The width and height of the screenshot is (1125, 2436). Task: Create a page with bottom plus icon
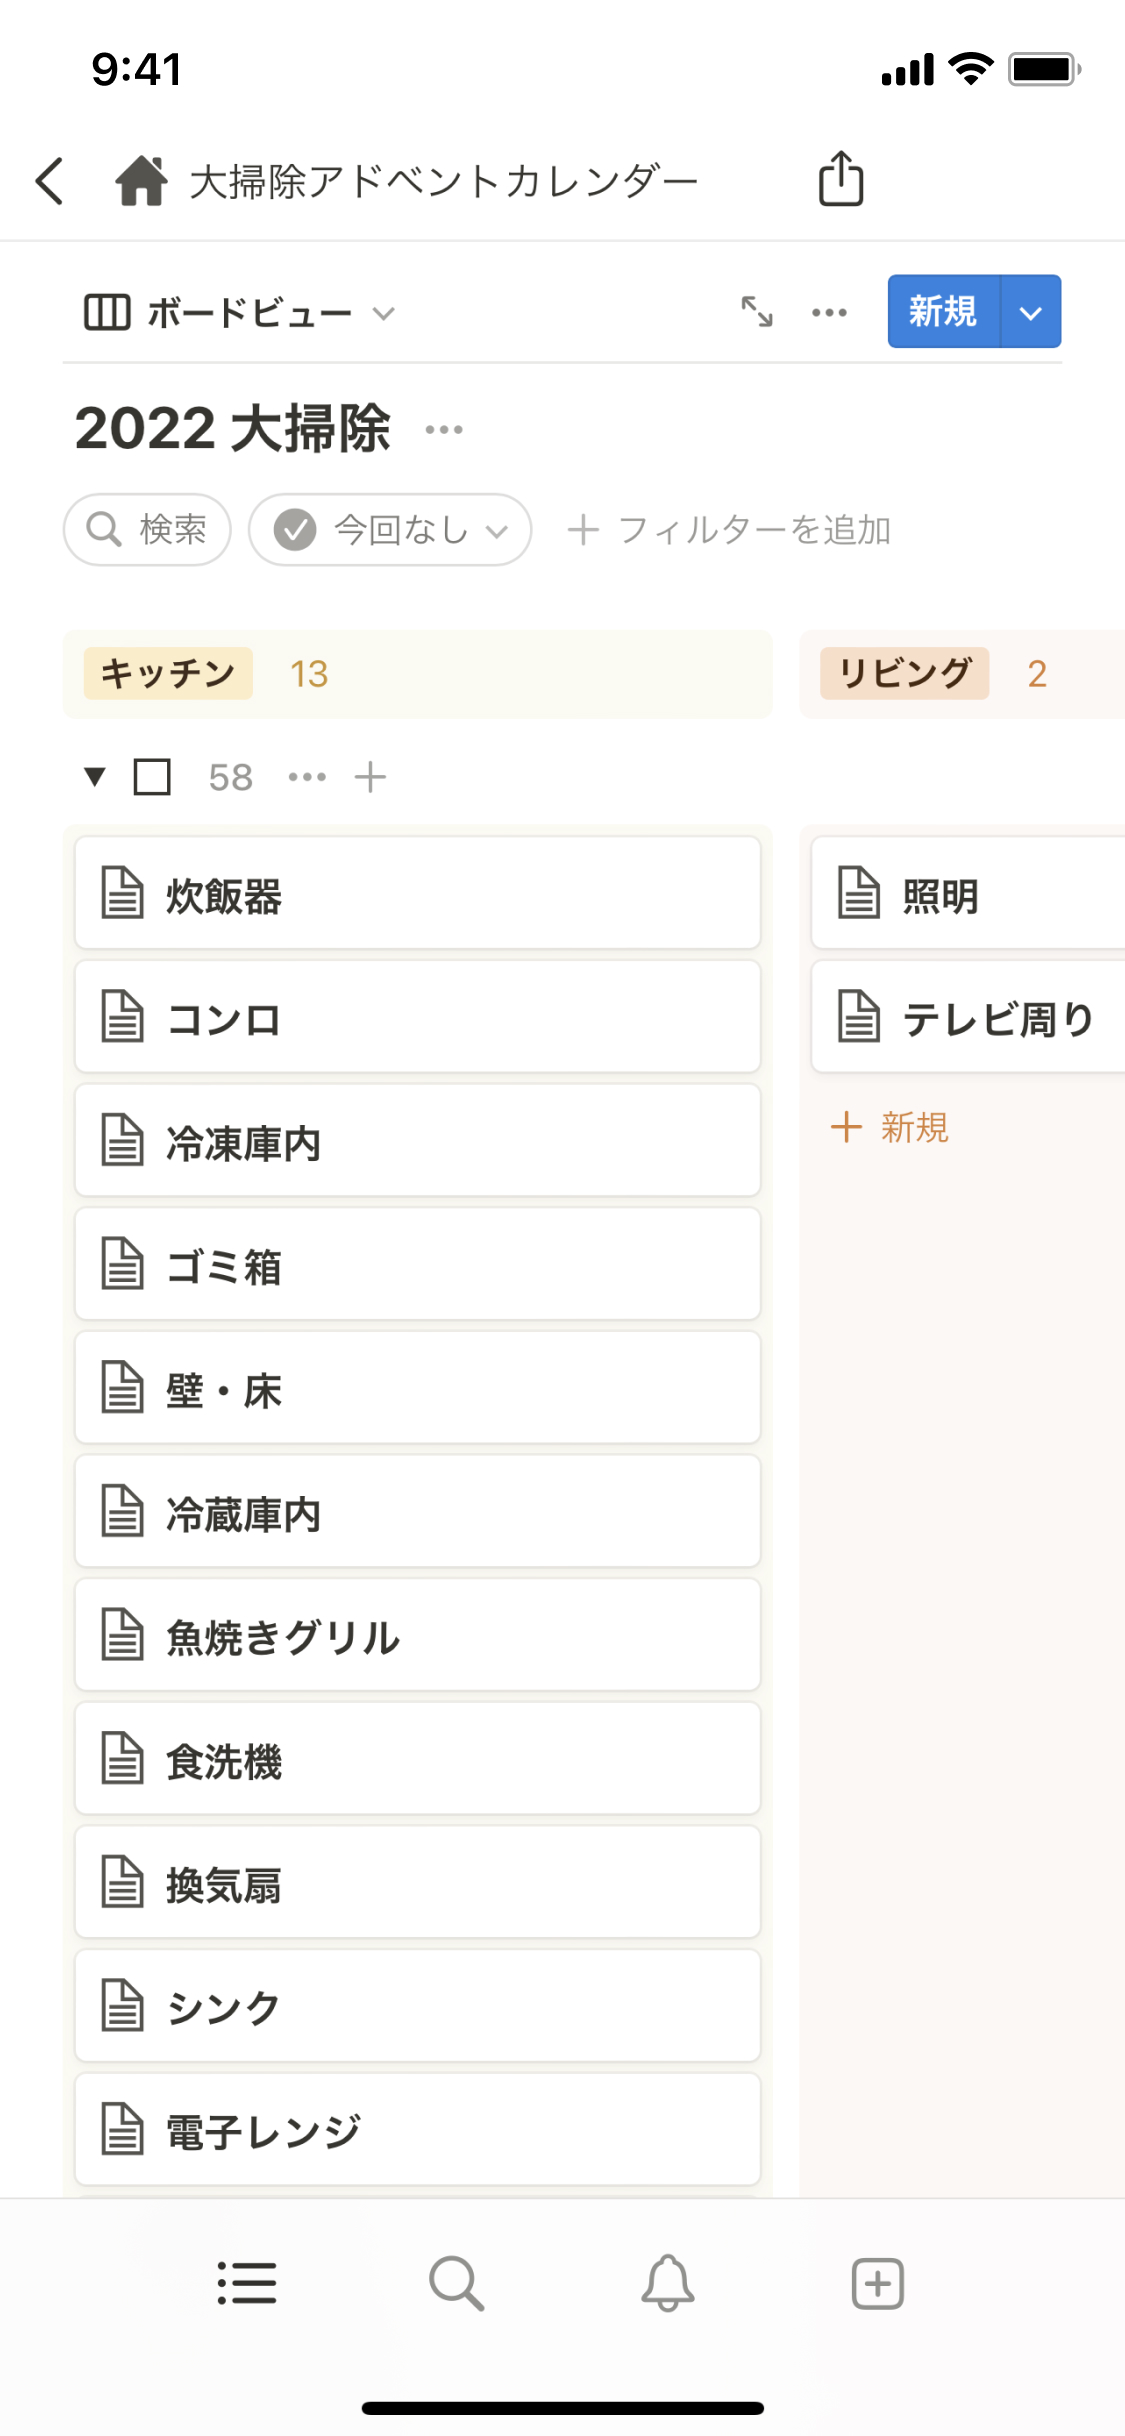click(x=877, y=2283)
